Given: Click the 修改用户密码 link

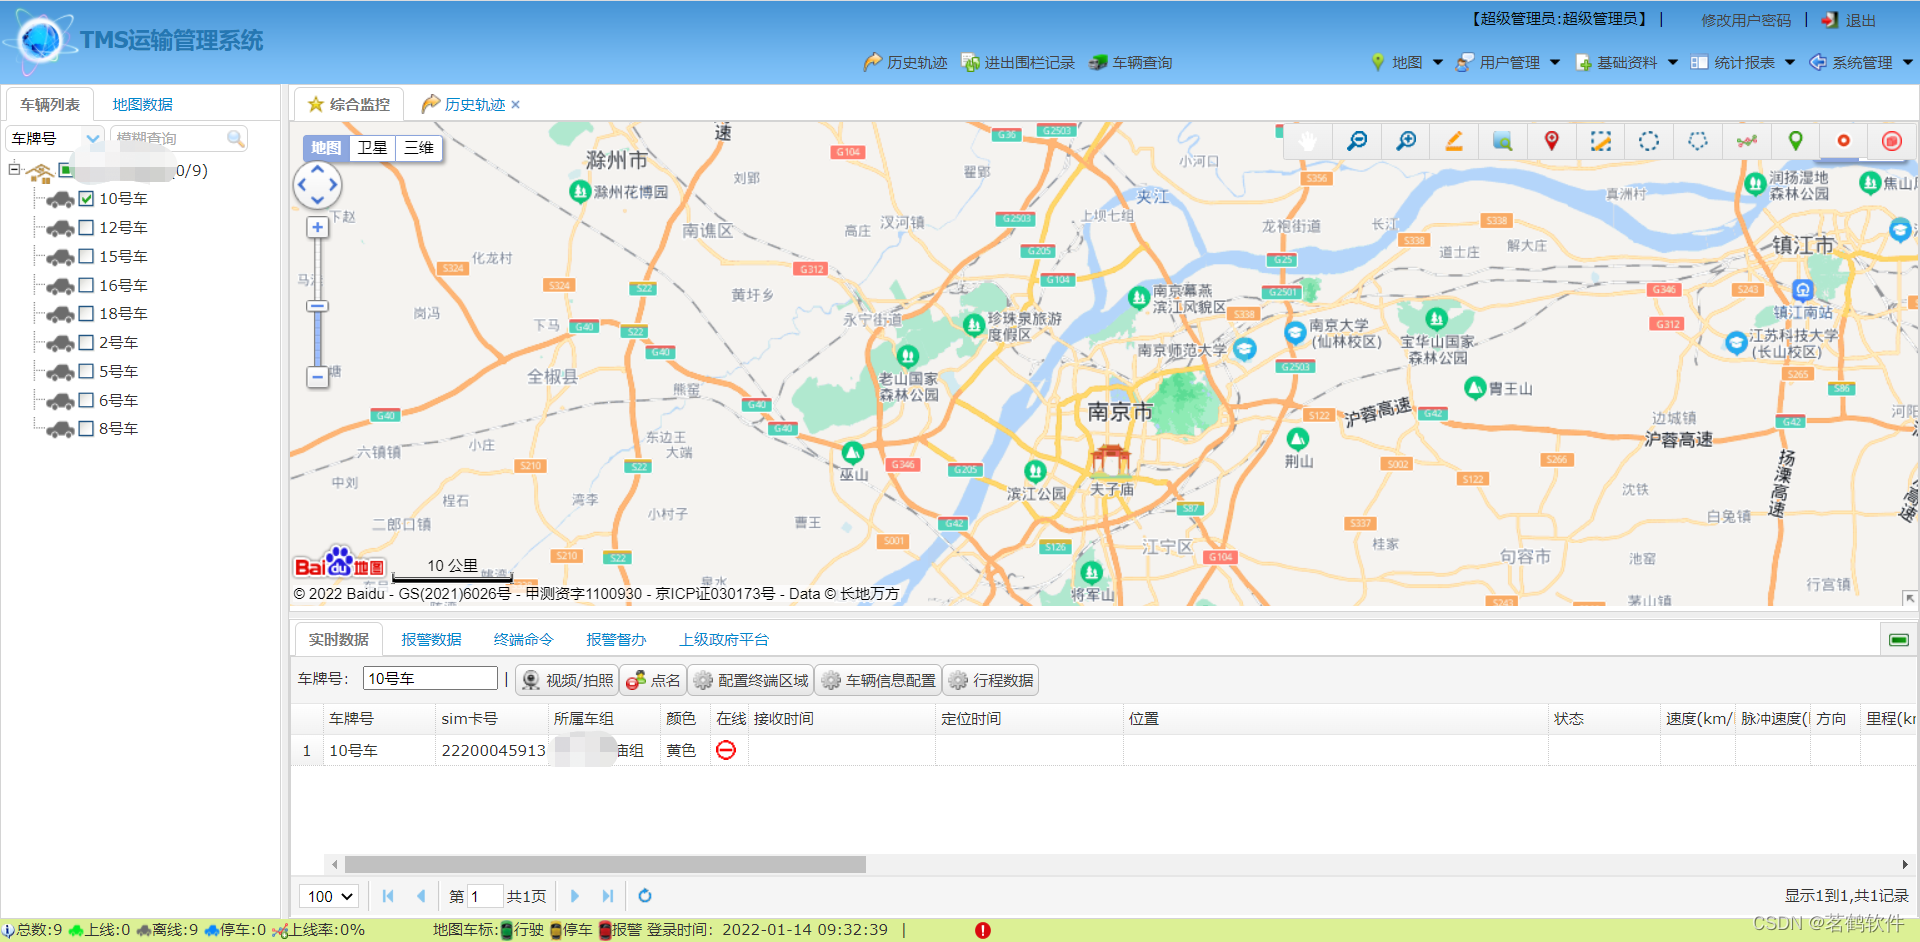Looking at the screenshot, I should point(1746,20).
